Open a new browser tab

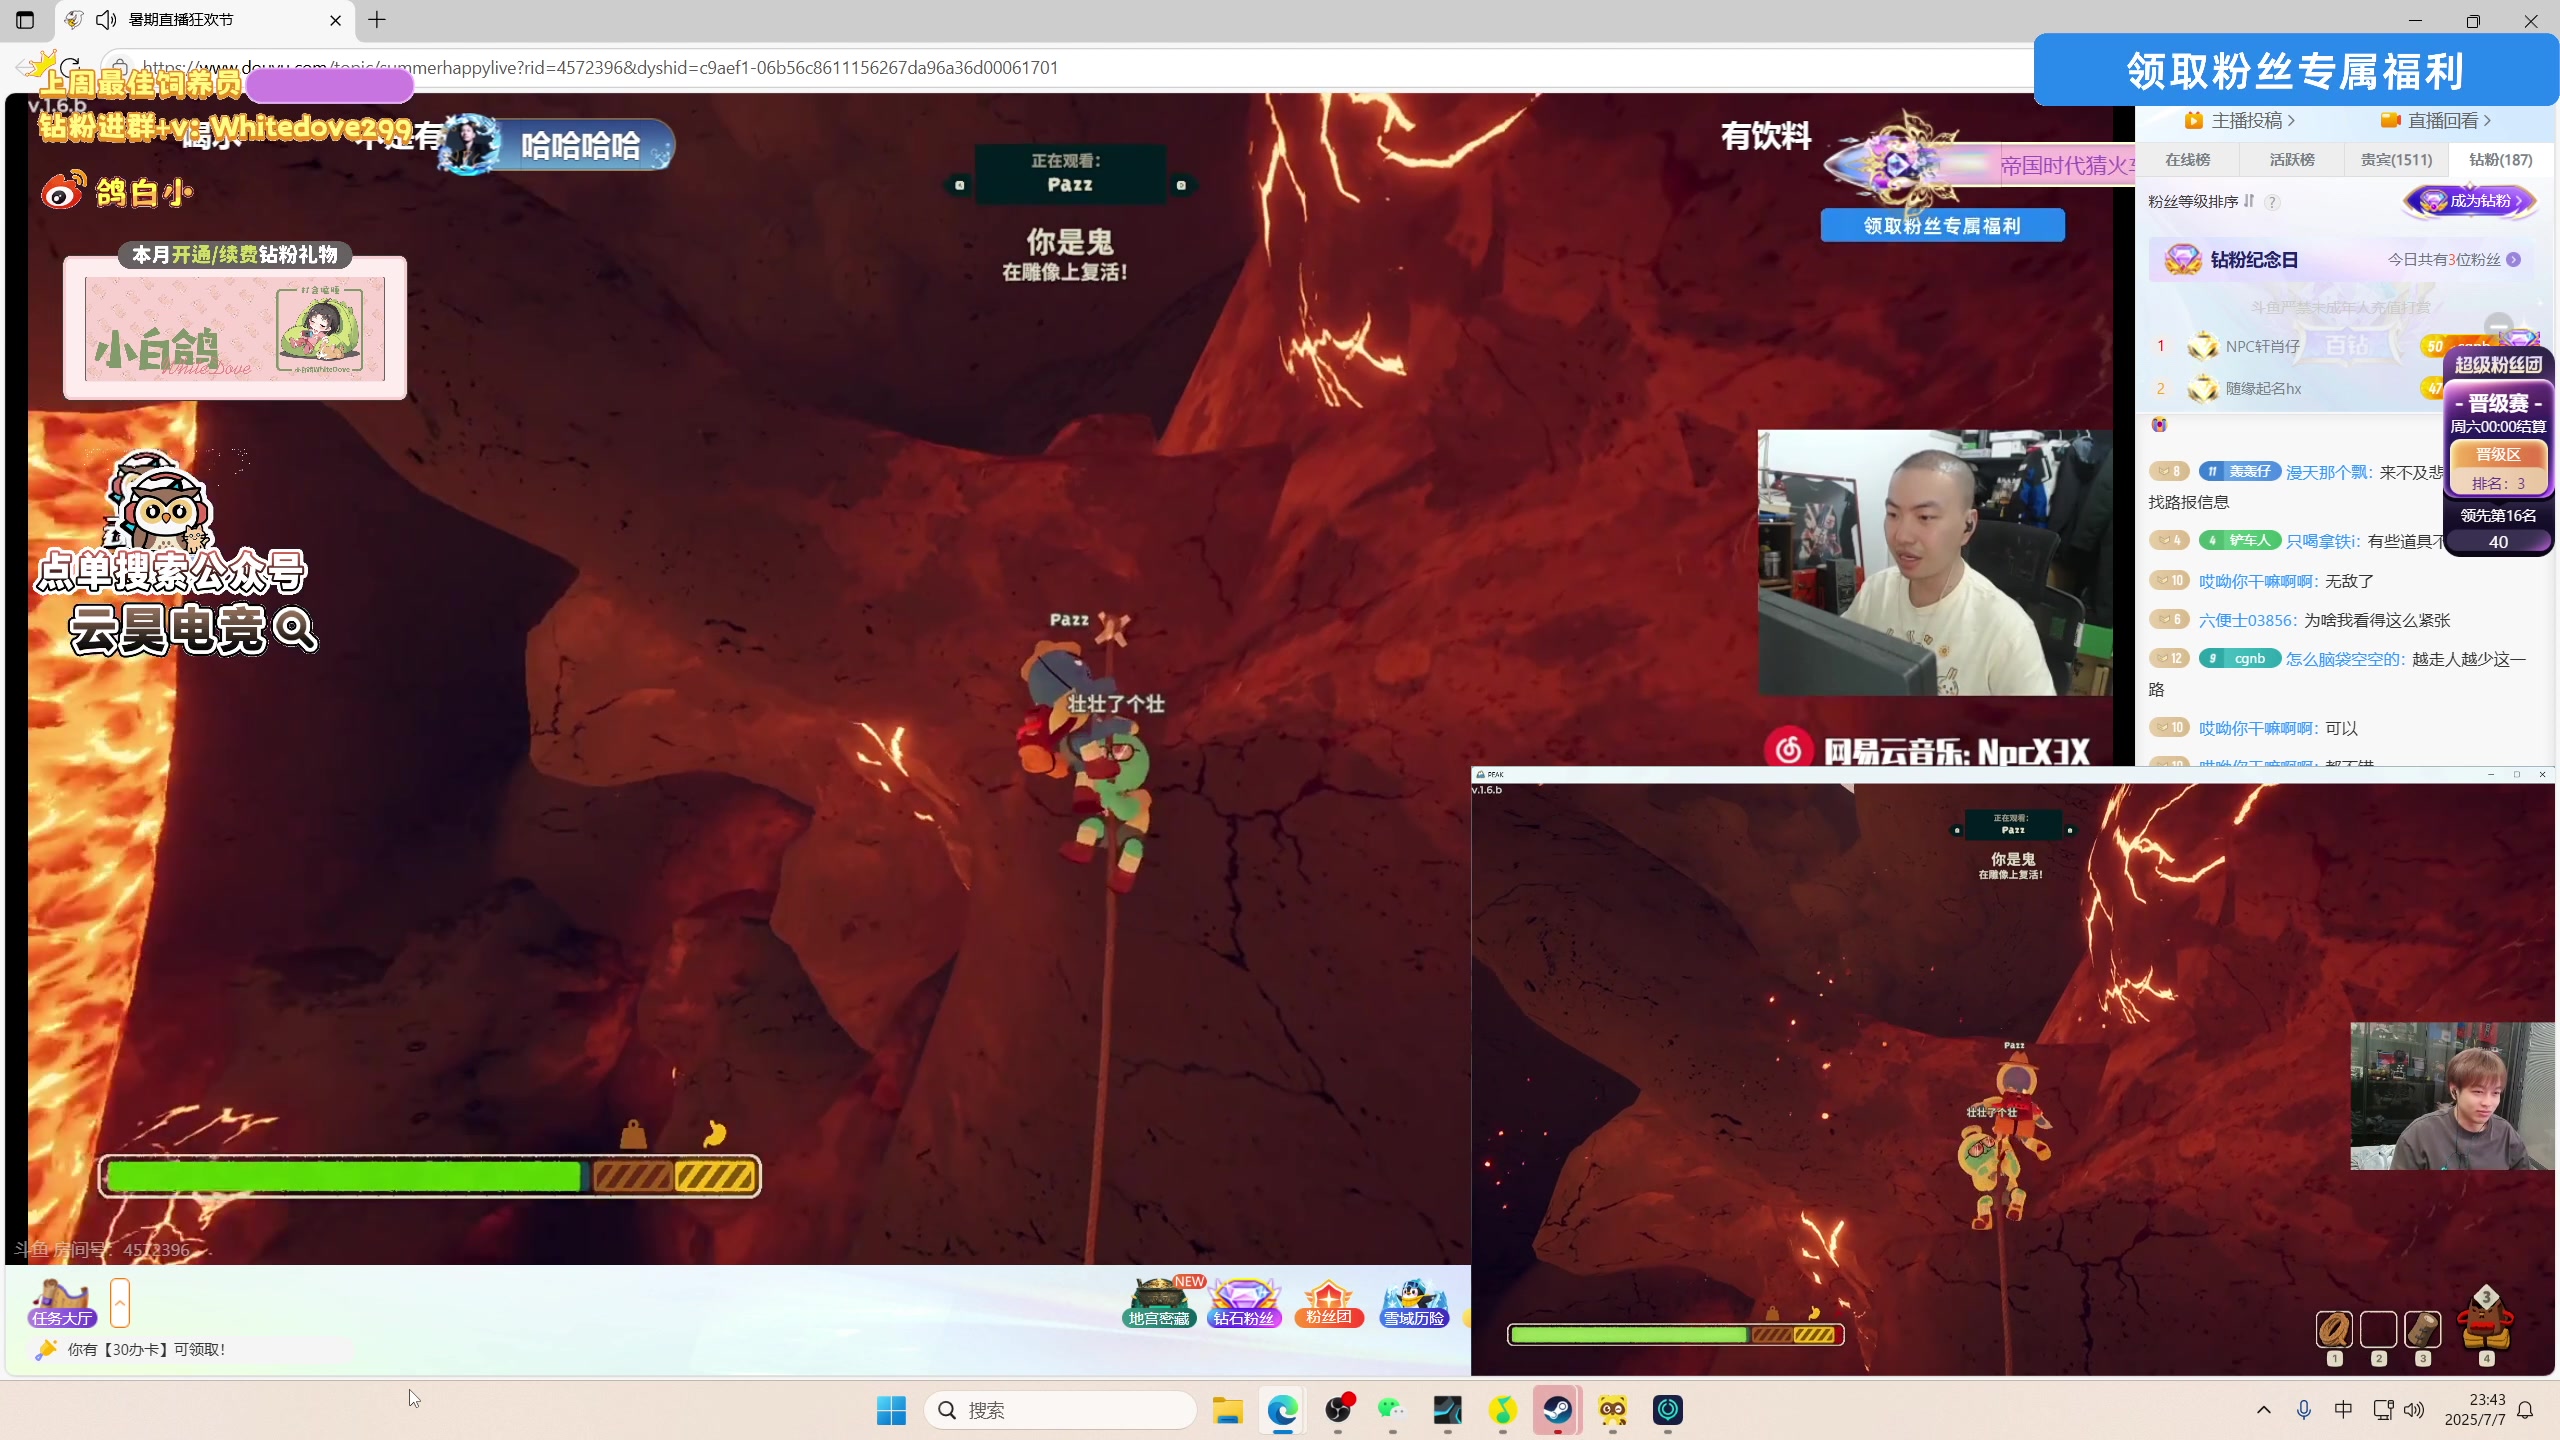[x=377, y=19]
